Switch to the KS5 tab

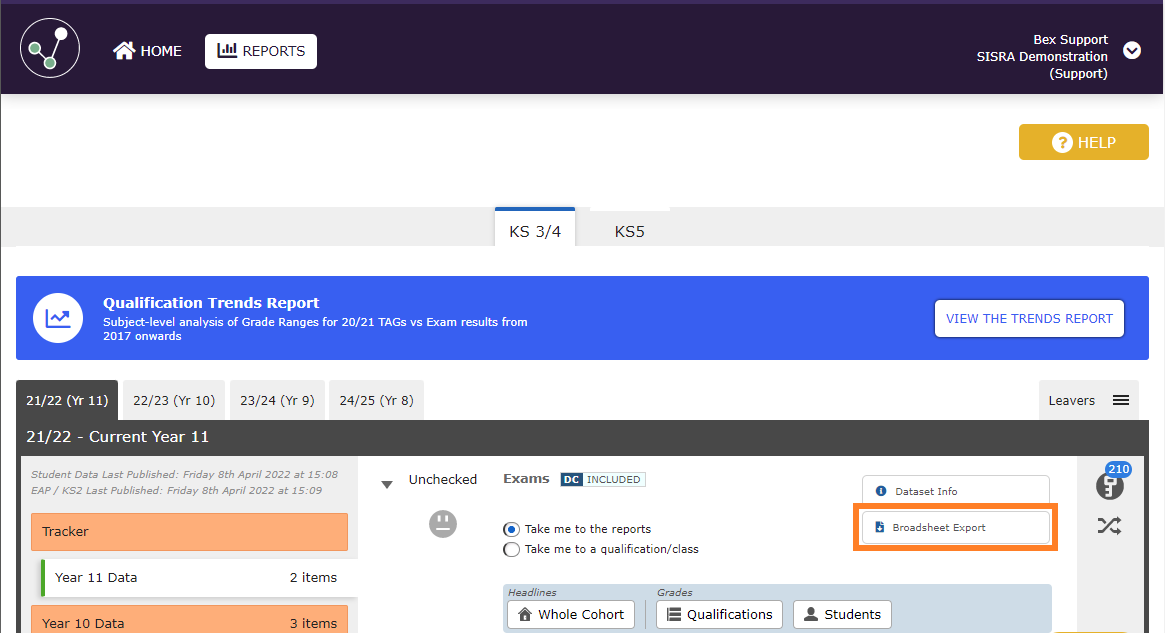(x=629, y=232)
